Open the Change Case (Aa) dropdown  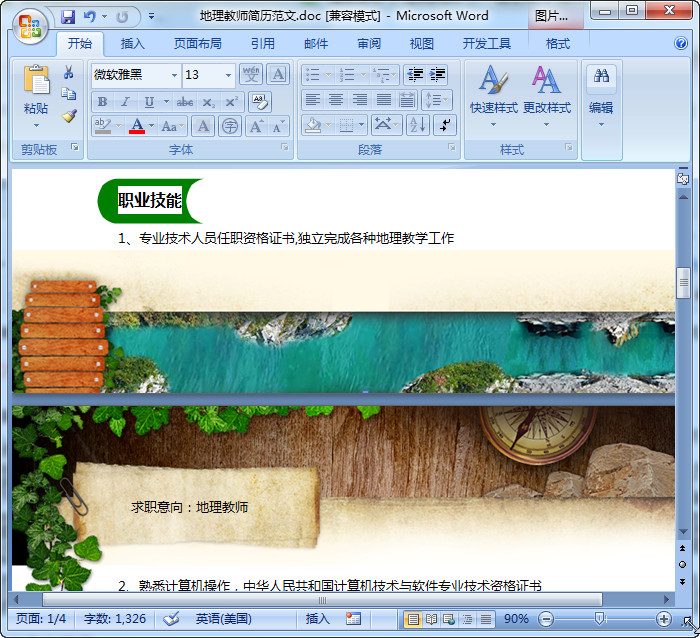[172, 126]
